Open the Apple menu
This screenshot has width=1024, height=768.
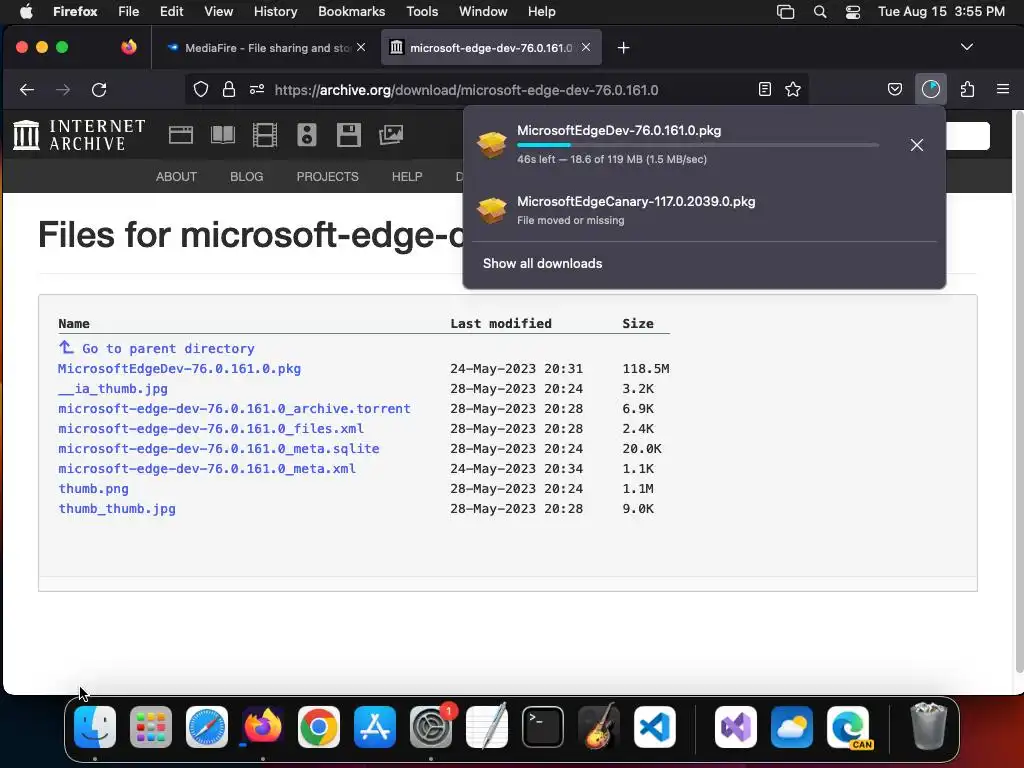coord(26,12)
